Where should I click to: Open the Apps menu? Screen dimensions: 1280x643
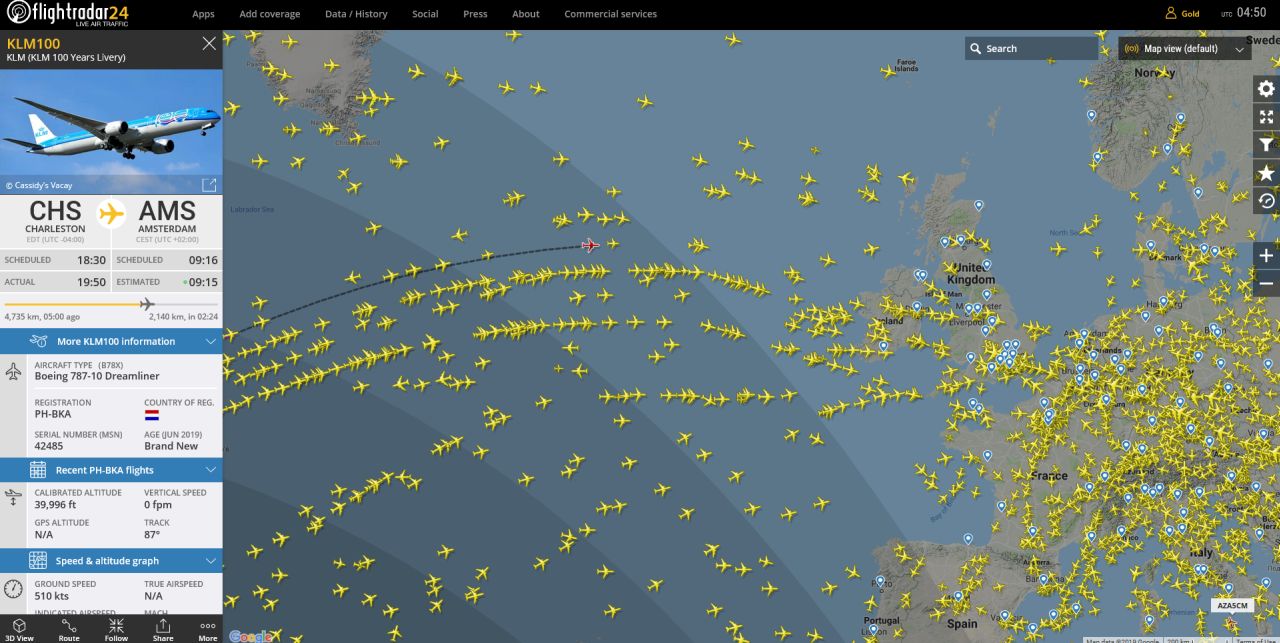[x=203, y=14]
